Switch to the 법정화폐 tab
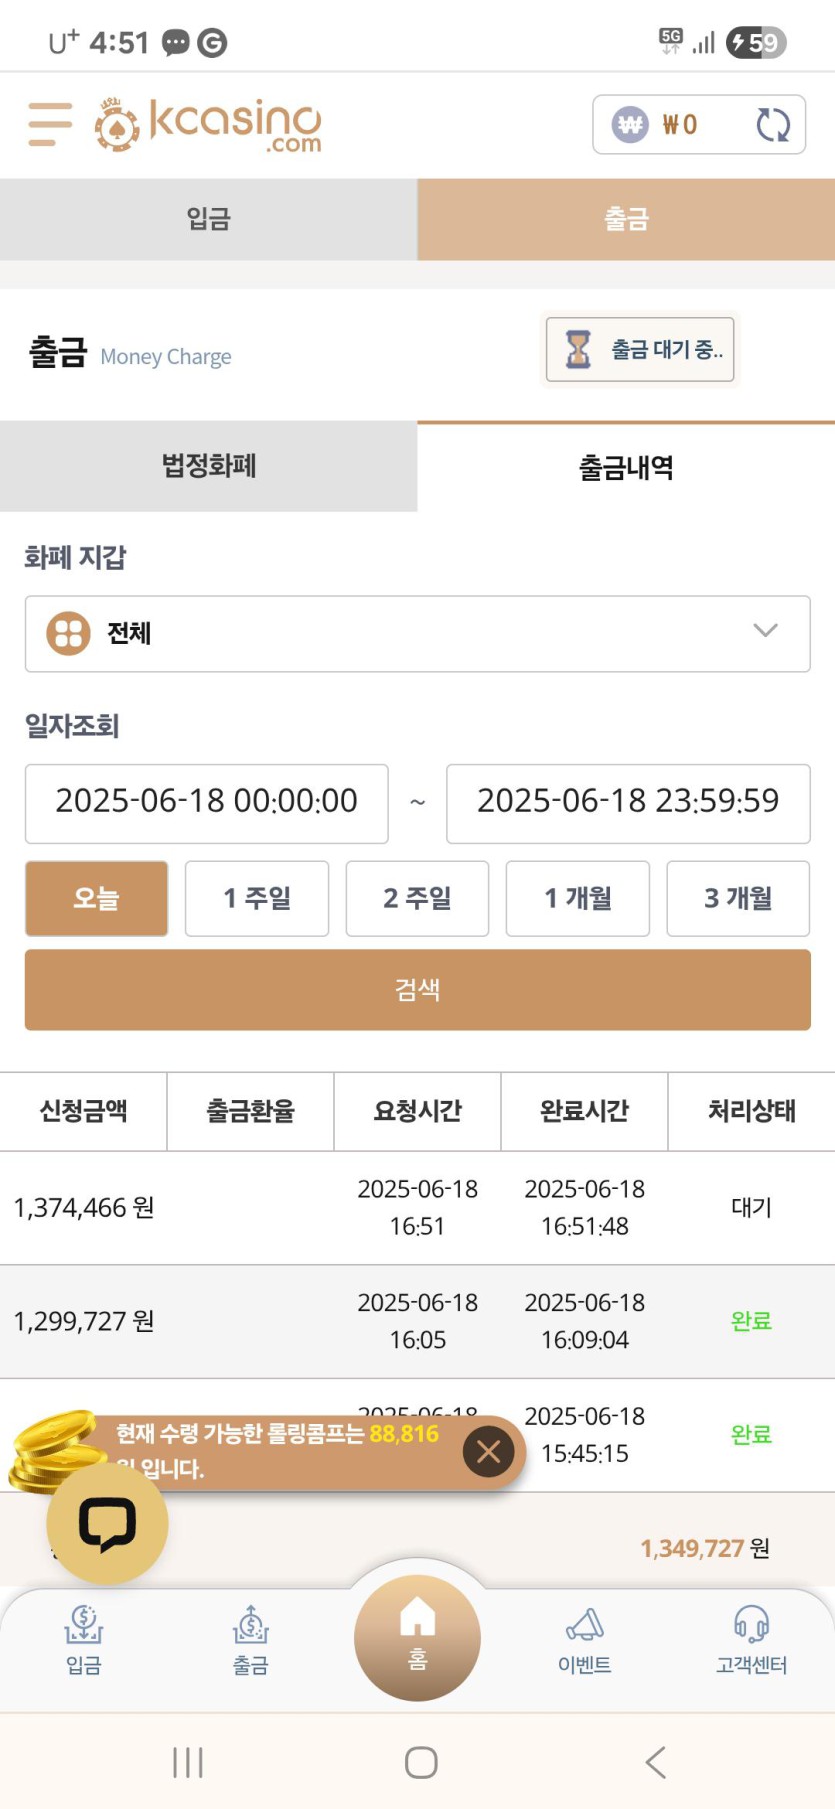Viewport: 835px width, 1809px height. click(209, 466)
